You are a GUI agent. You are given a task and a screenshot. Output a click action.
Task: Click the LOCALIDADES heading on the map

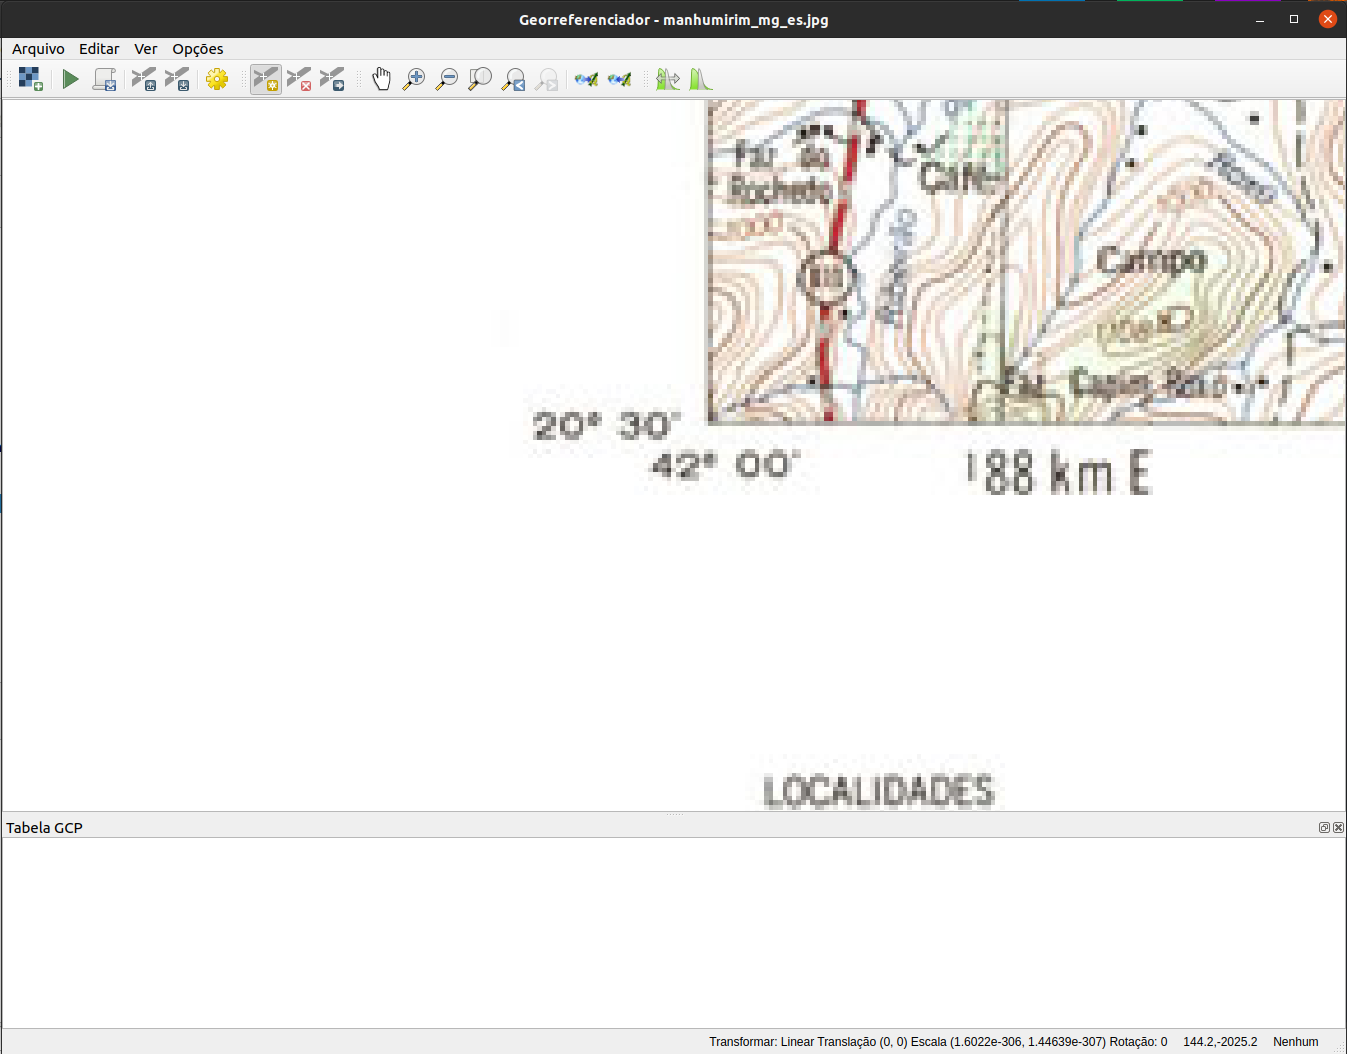pyautogui.click(x=879, y=791)
